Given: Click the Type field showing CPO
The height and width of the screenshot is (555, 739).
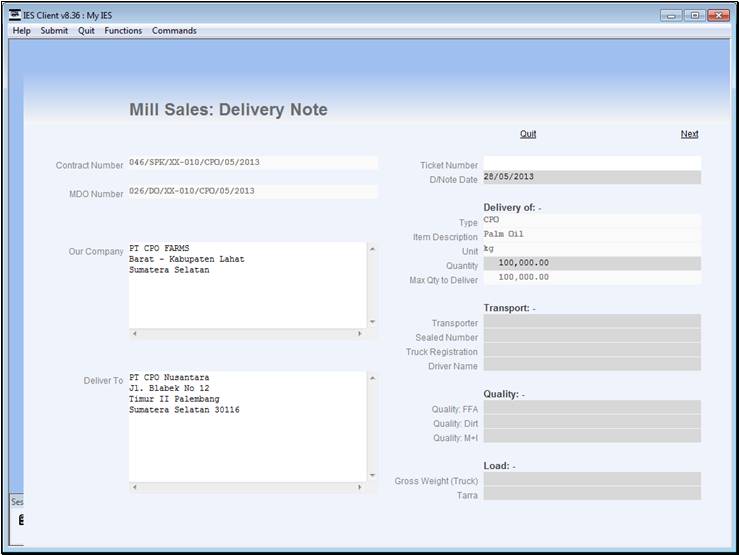Looking at the screenshot, I should coord(592,220).
